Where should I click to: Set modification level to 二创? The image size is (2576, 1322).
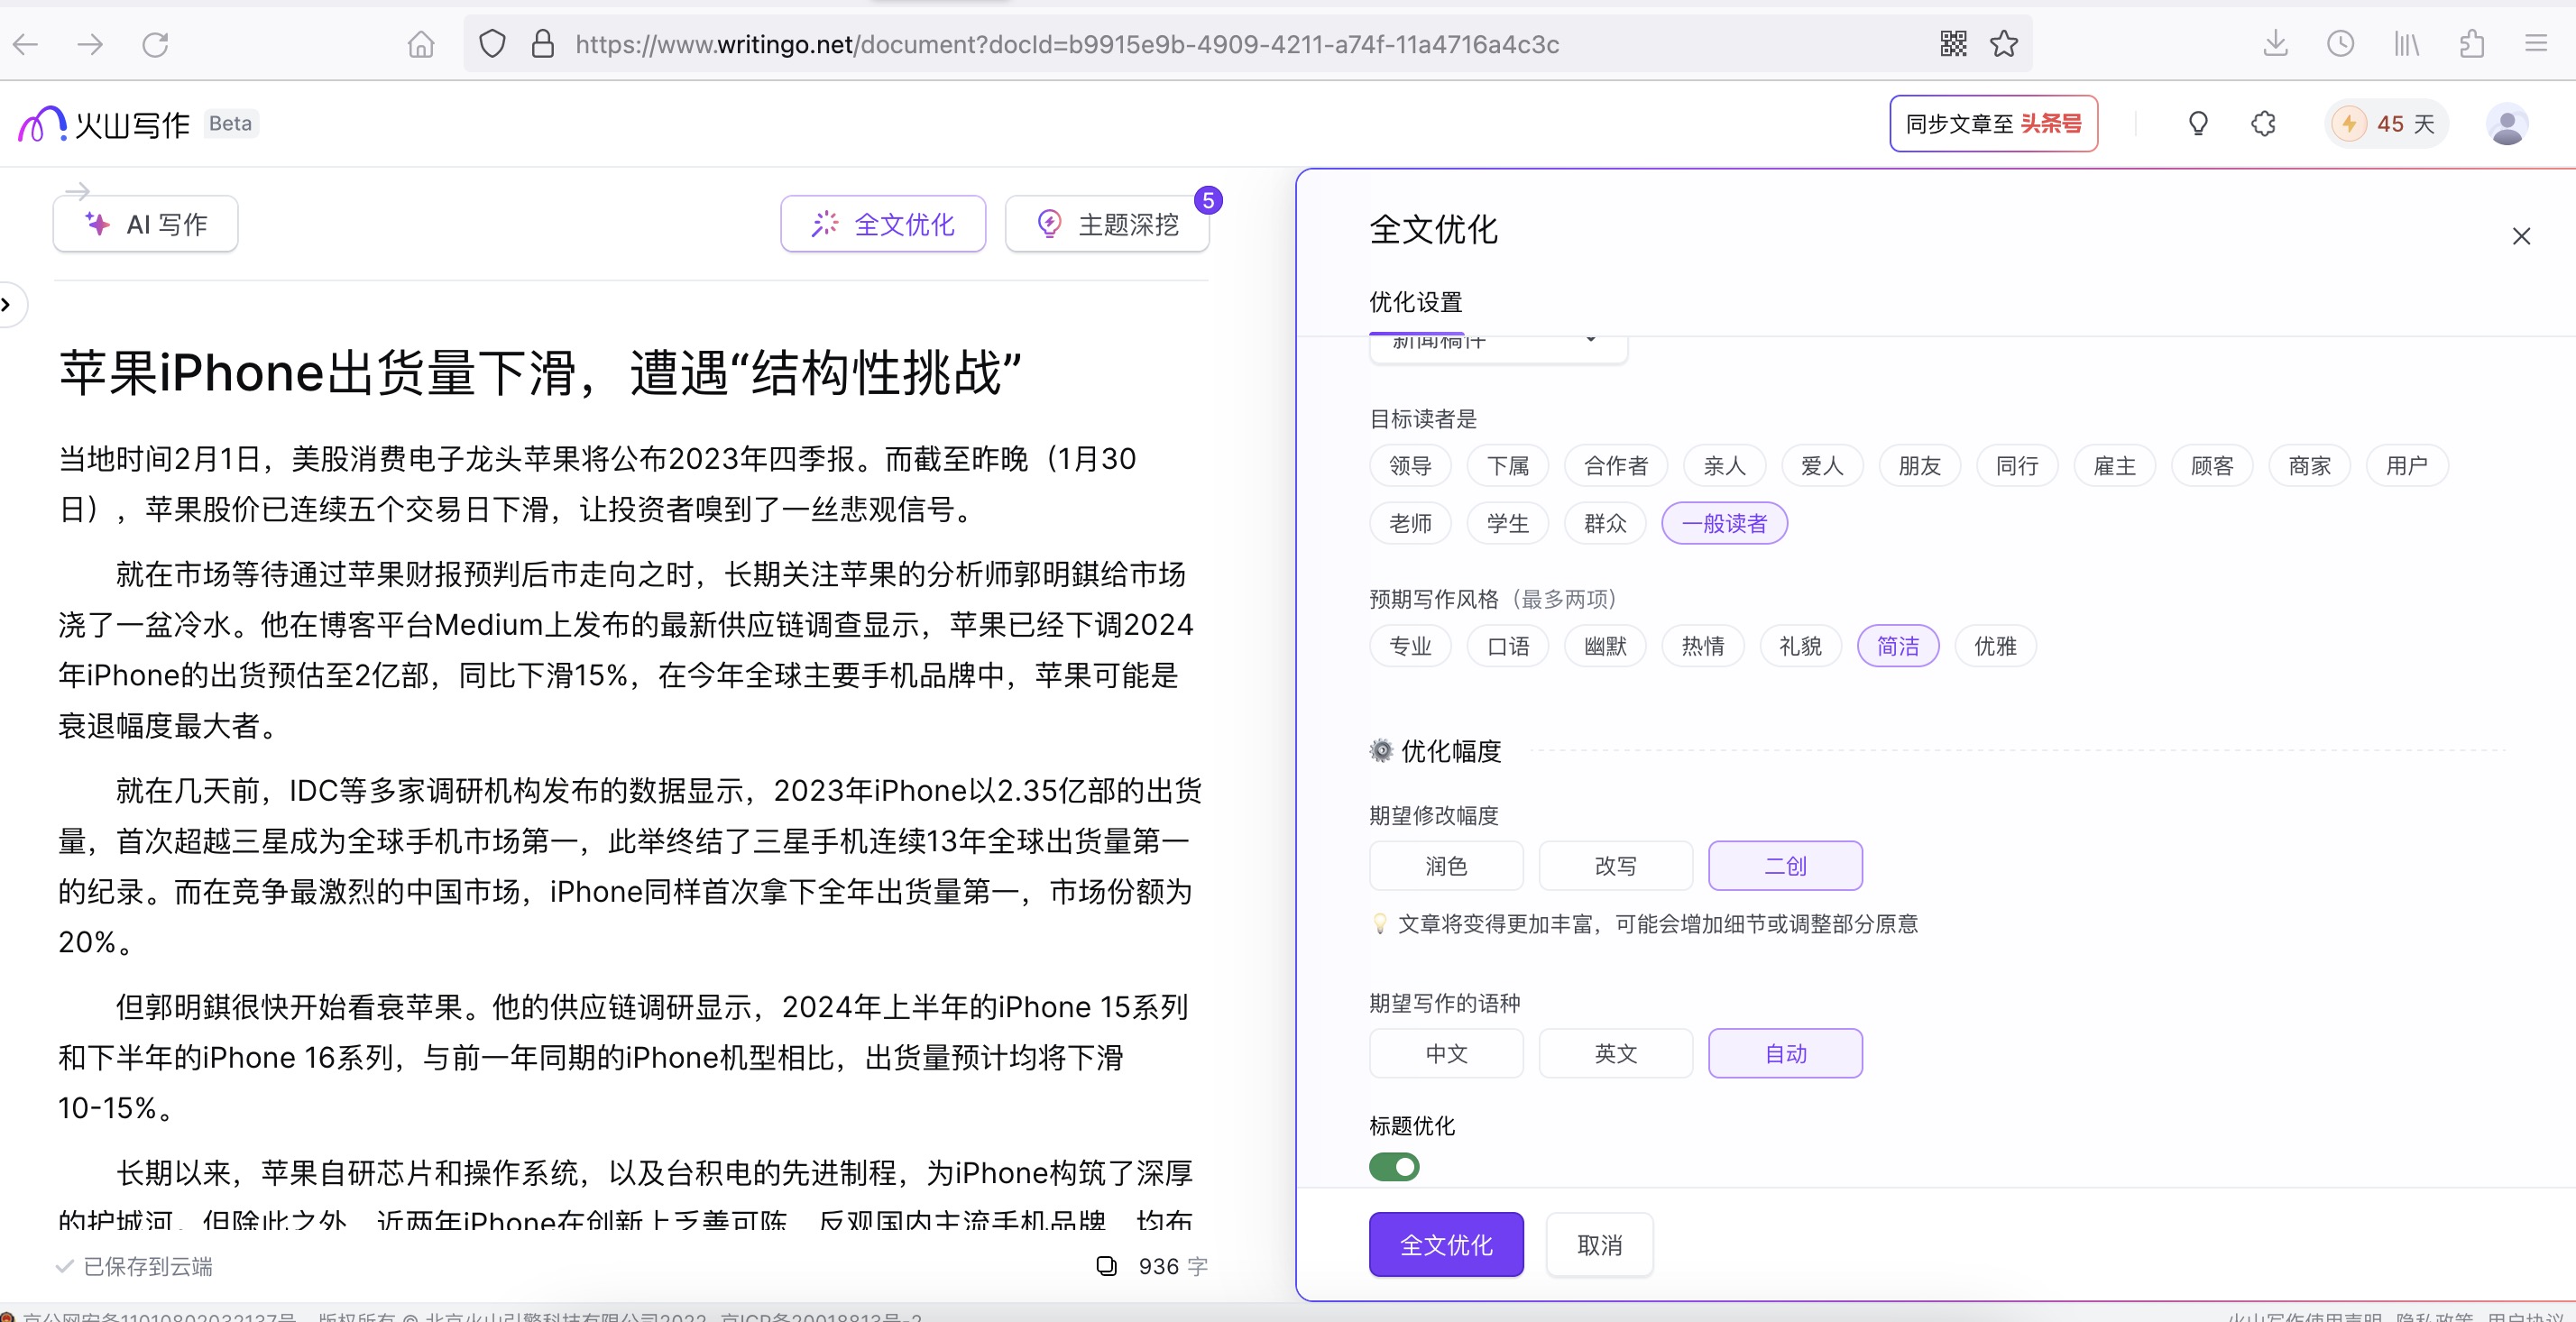(1785, 865)
